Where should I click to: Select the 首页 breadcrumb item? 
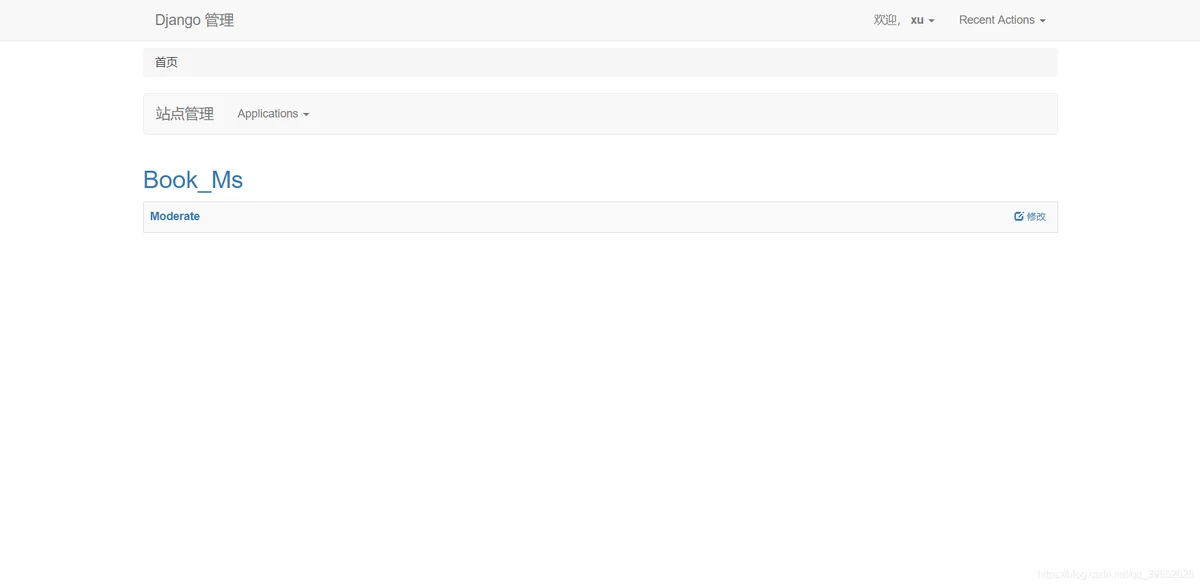pos(166,62)
